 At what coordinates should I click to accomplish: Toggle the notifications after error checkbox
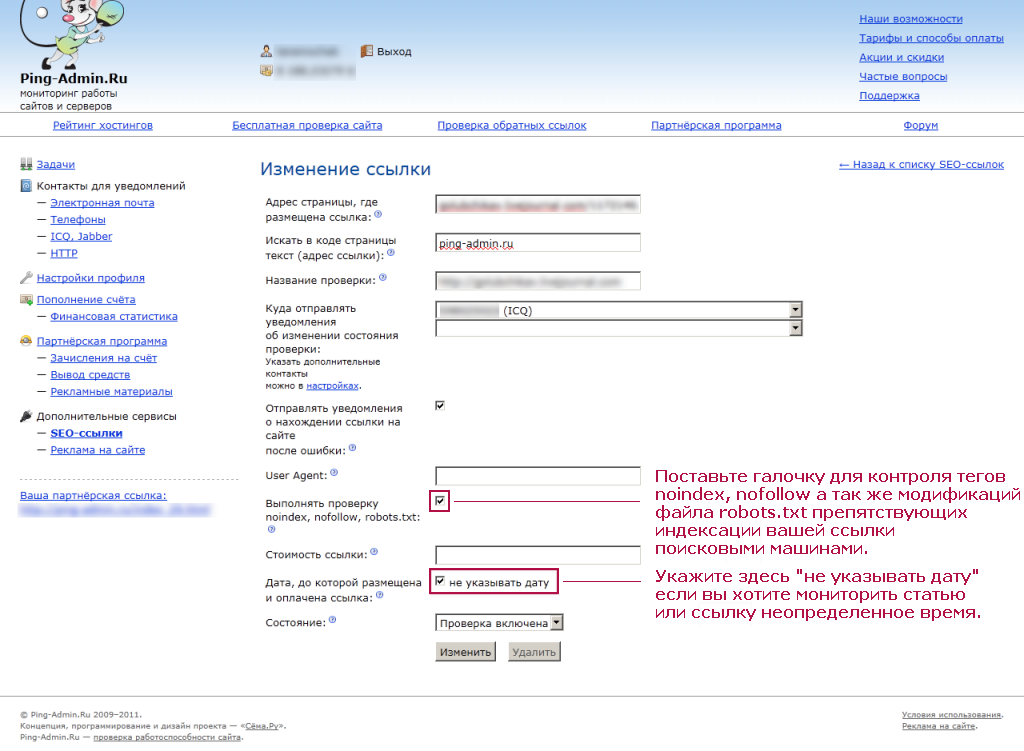[440, 406]
